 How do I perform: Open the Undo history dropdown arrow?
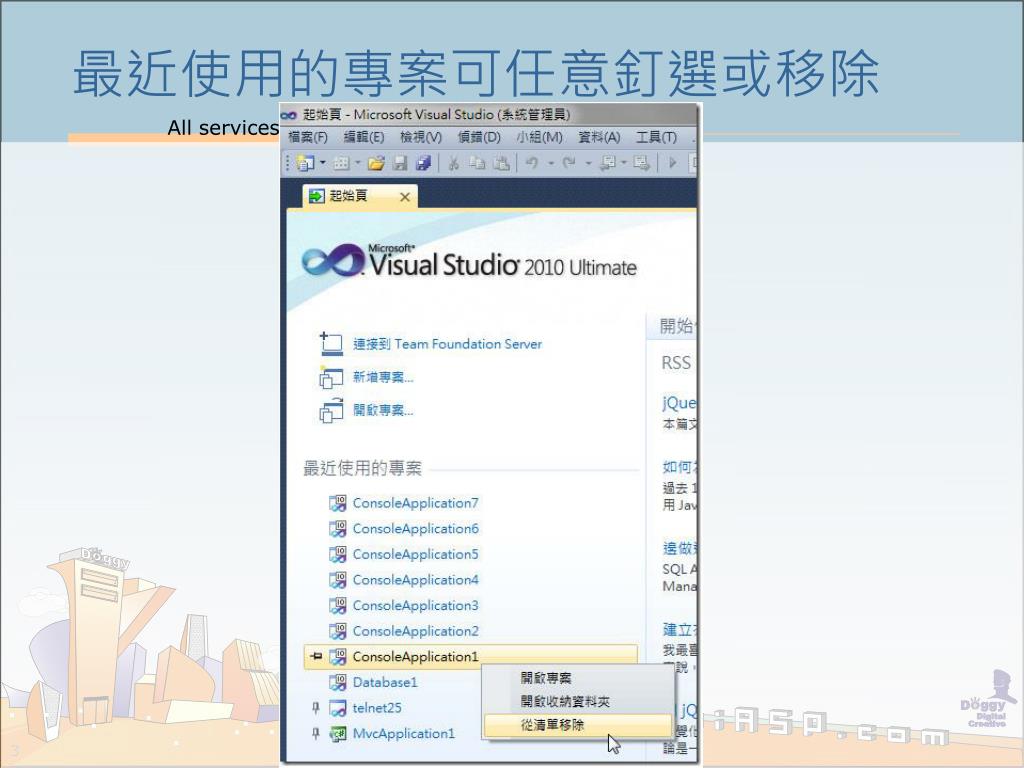click(551, 163)
